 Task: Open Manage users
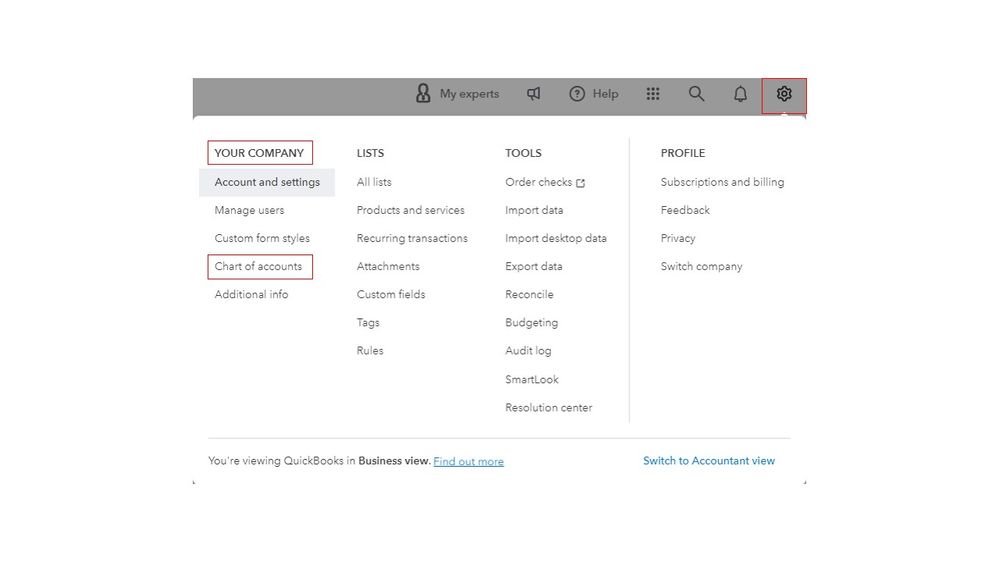[249, 210]
